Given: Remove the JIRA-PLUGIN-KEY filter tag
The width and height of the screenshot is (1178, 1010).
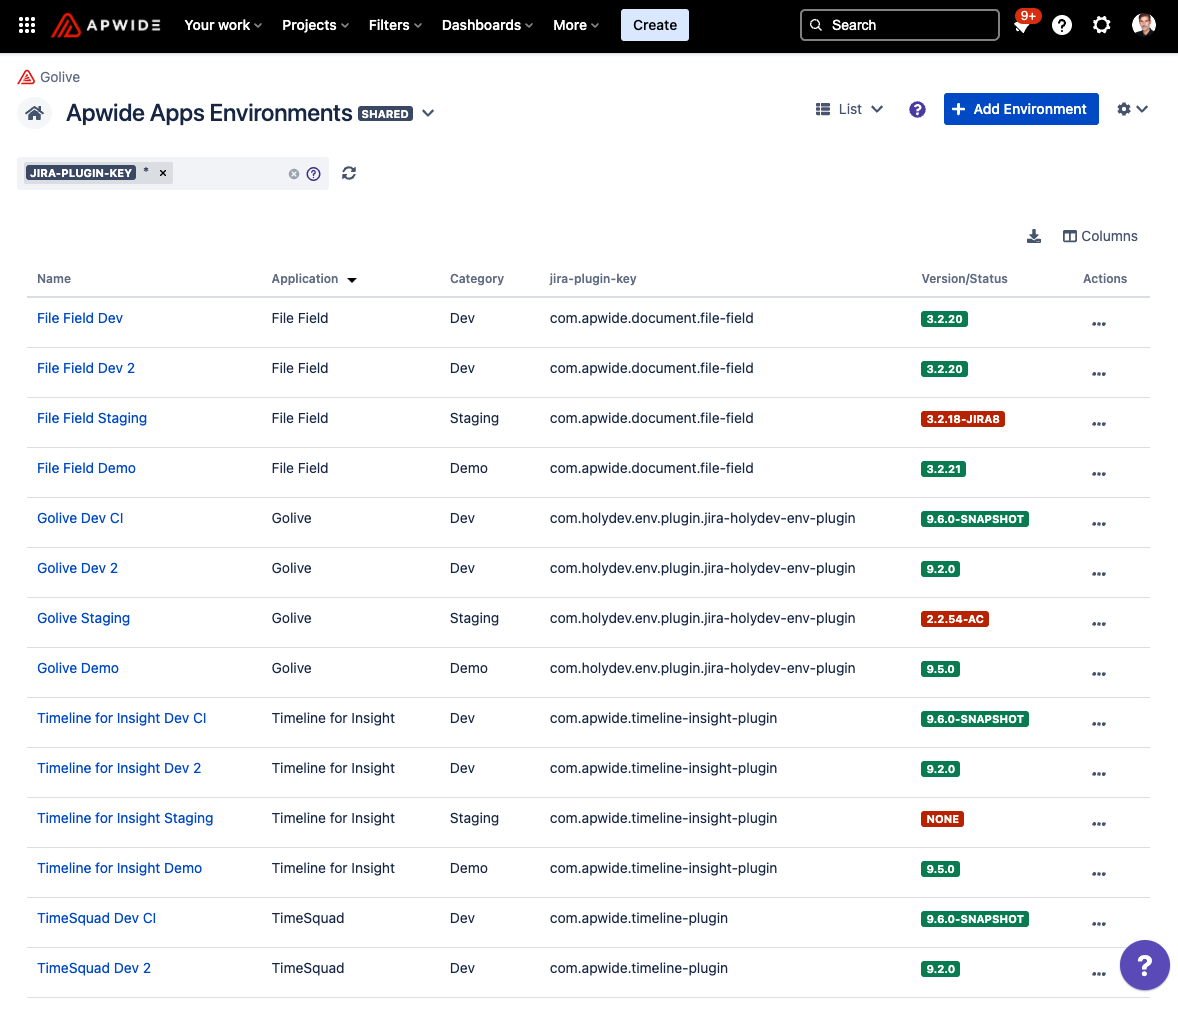Looking at the screenshot, I should pyautogui.click(x=163, y=173).
